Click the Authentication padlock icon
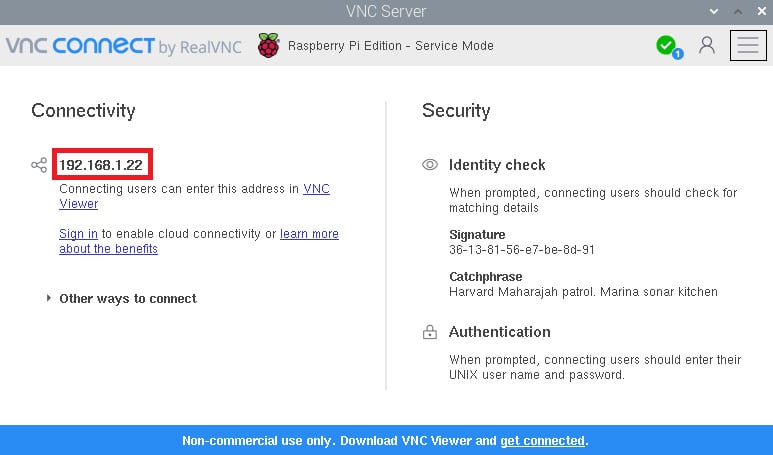The image size is (773, 455). [x=430, y=332]
